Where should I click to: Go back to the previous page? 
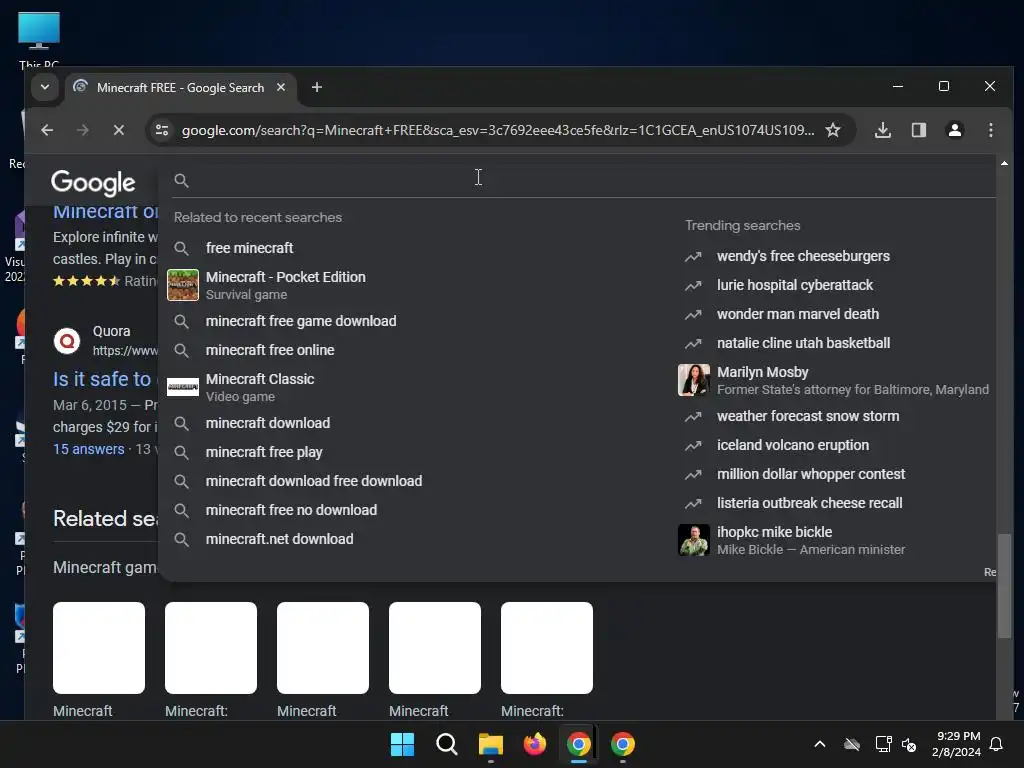[47, 130]
